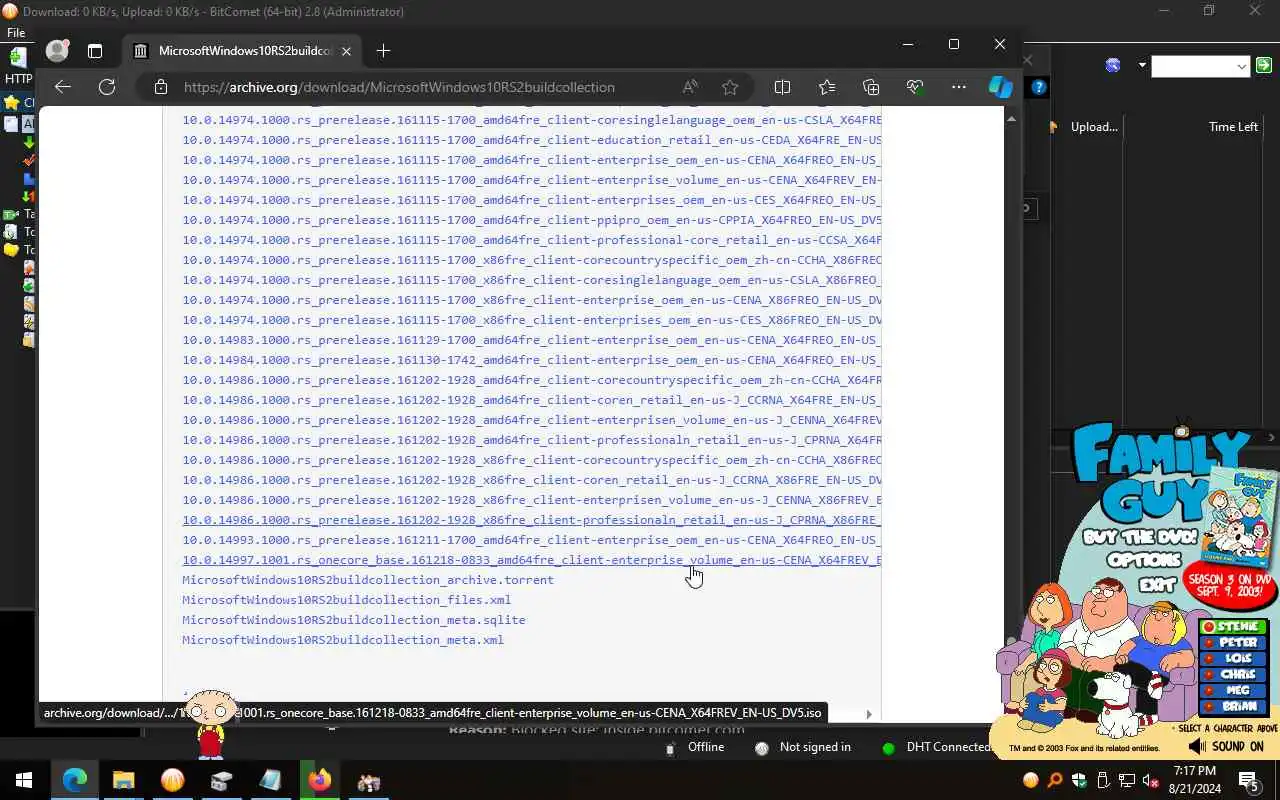Open notification center with 5 notifications
Screen dimensions: 1280x800
click(x=1249, y=781)
